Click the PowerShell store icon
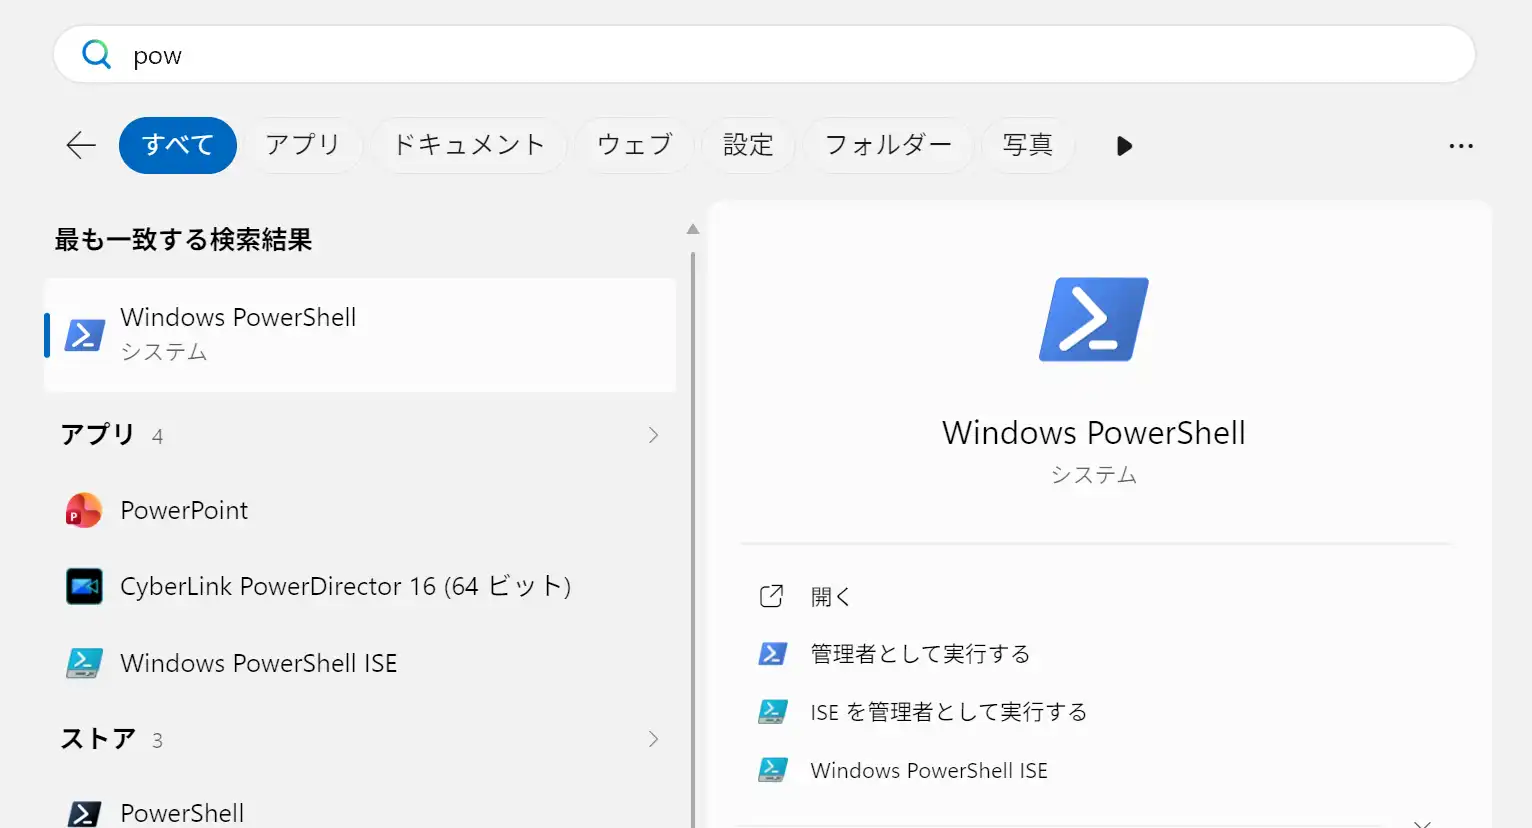 point(84,813)
